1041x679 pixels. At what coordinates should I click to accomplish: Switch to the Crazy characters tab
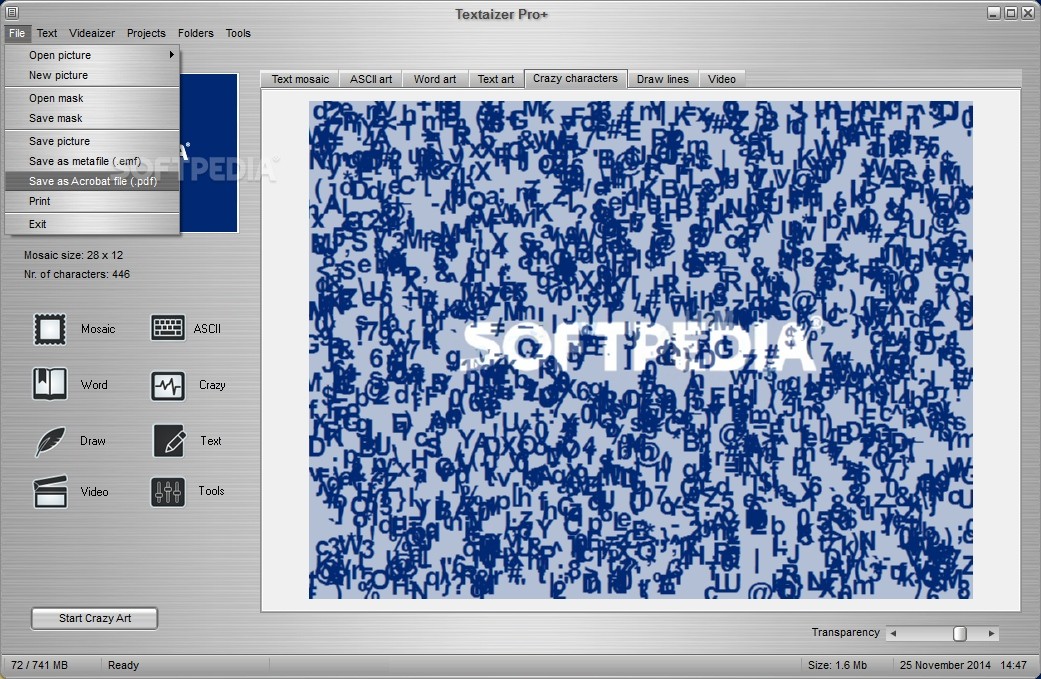(575, 78)
